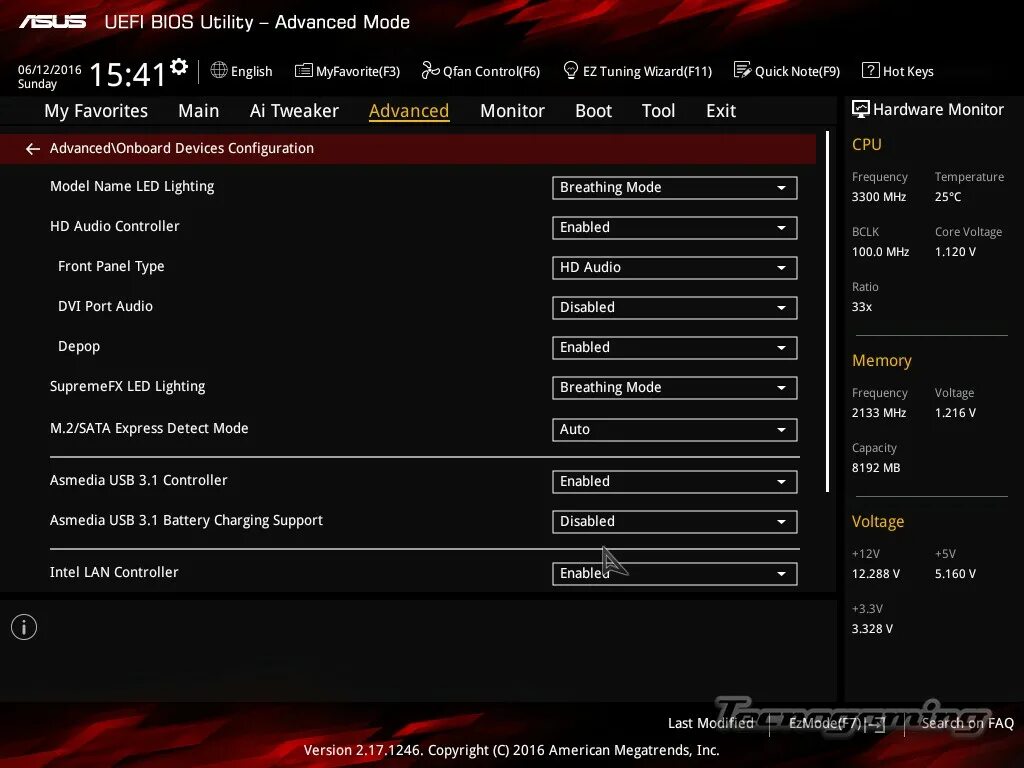Click the DVI Port Audio label
This screenshot has height=768, width=1024.
(105, 306)
